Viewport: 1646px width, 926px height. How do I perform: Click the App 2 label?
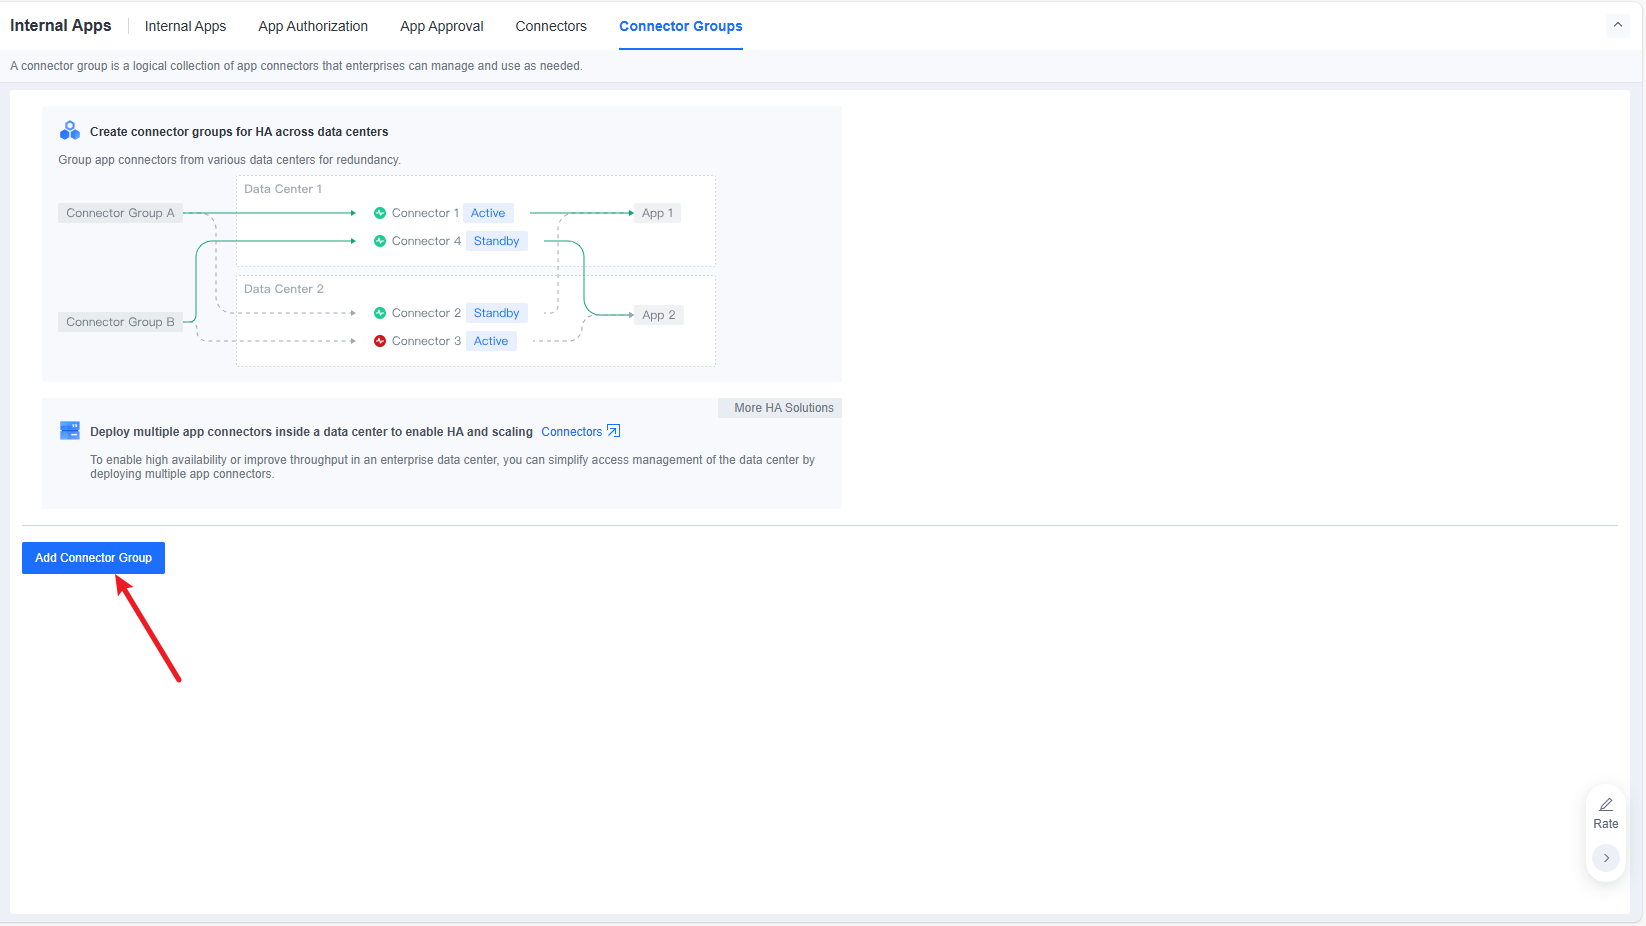click(659, 315)
